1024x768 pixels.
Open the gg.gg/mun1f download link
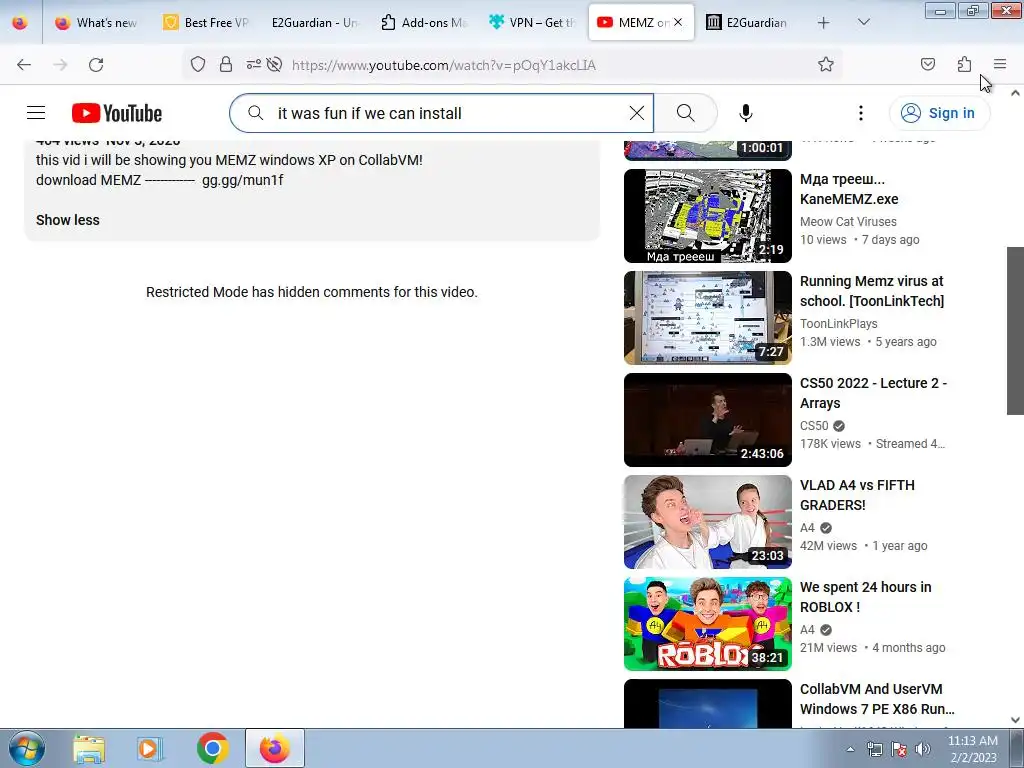[x=242, y=180]
